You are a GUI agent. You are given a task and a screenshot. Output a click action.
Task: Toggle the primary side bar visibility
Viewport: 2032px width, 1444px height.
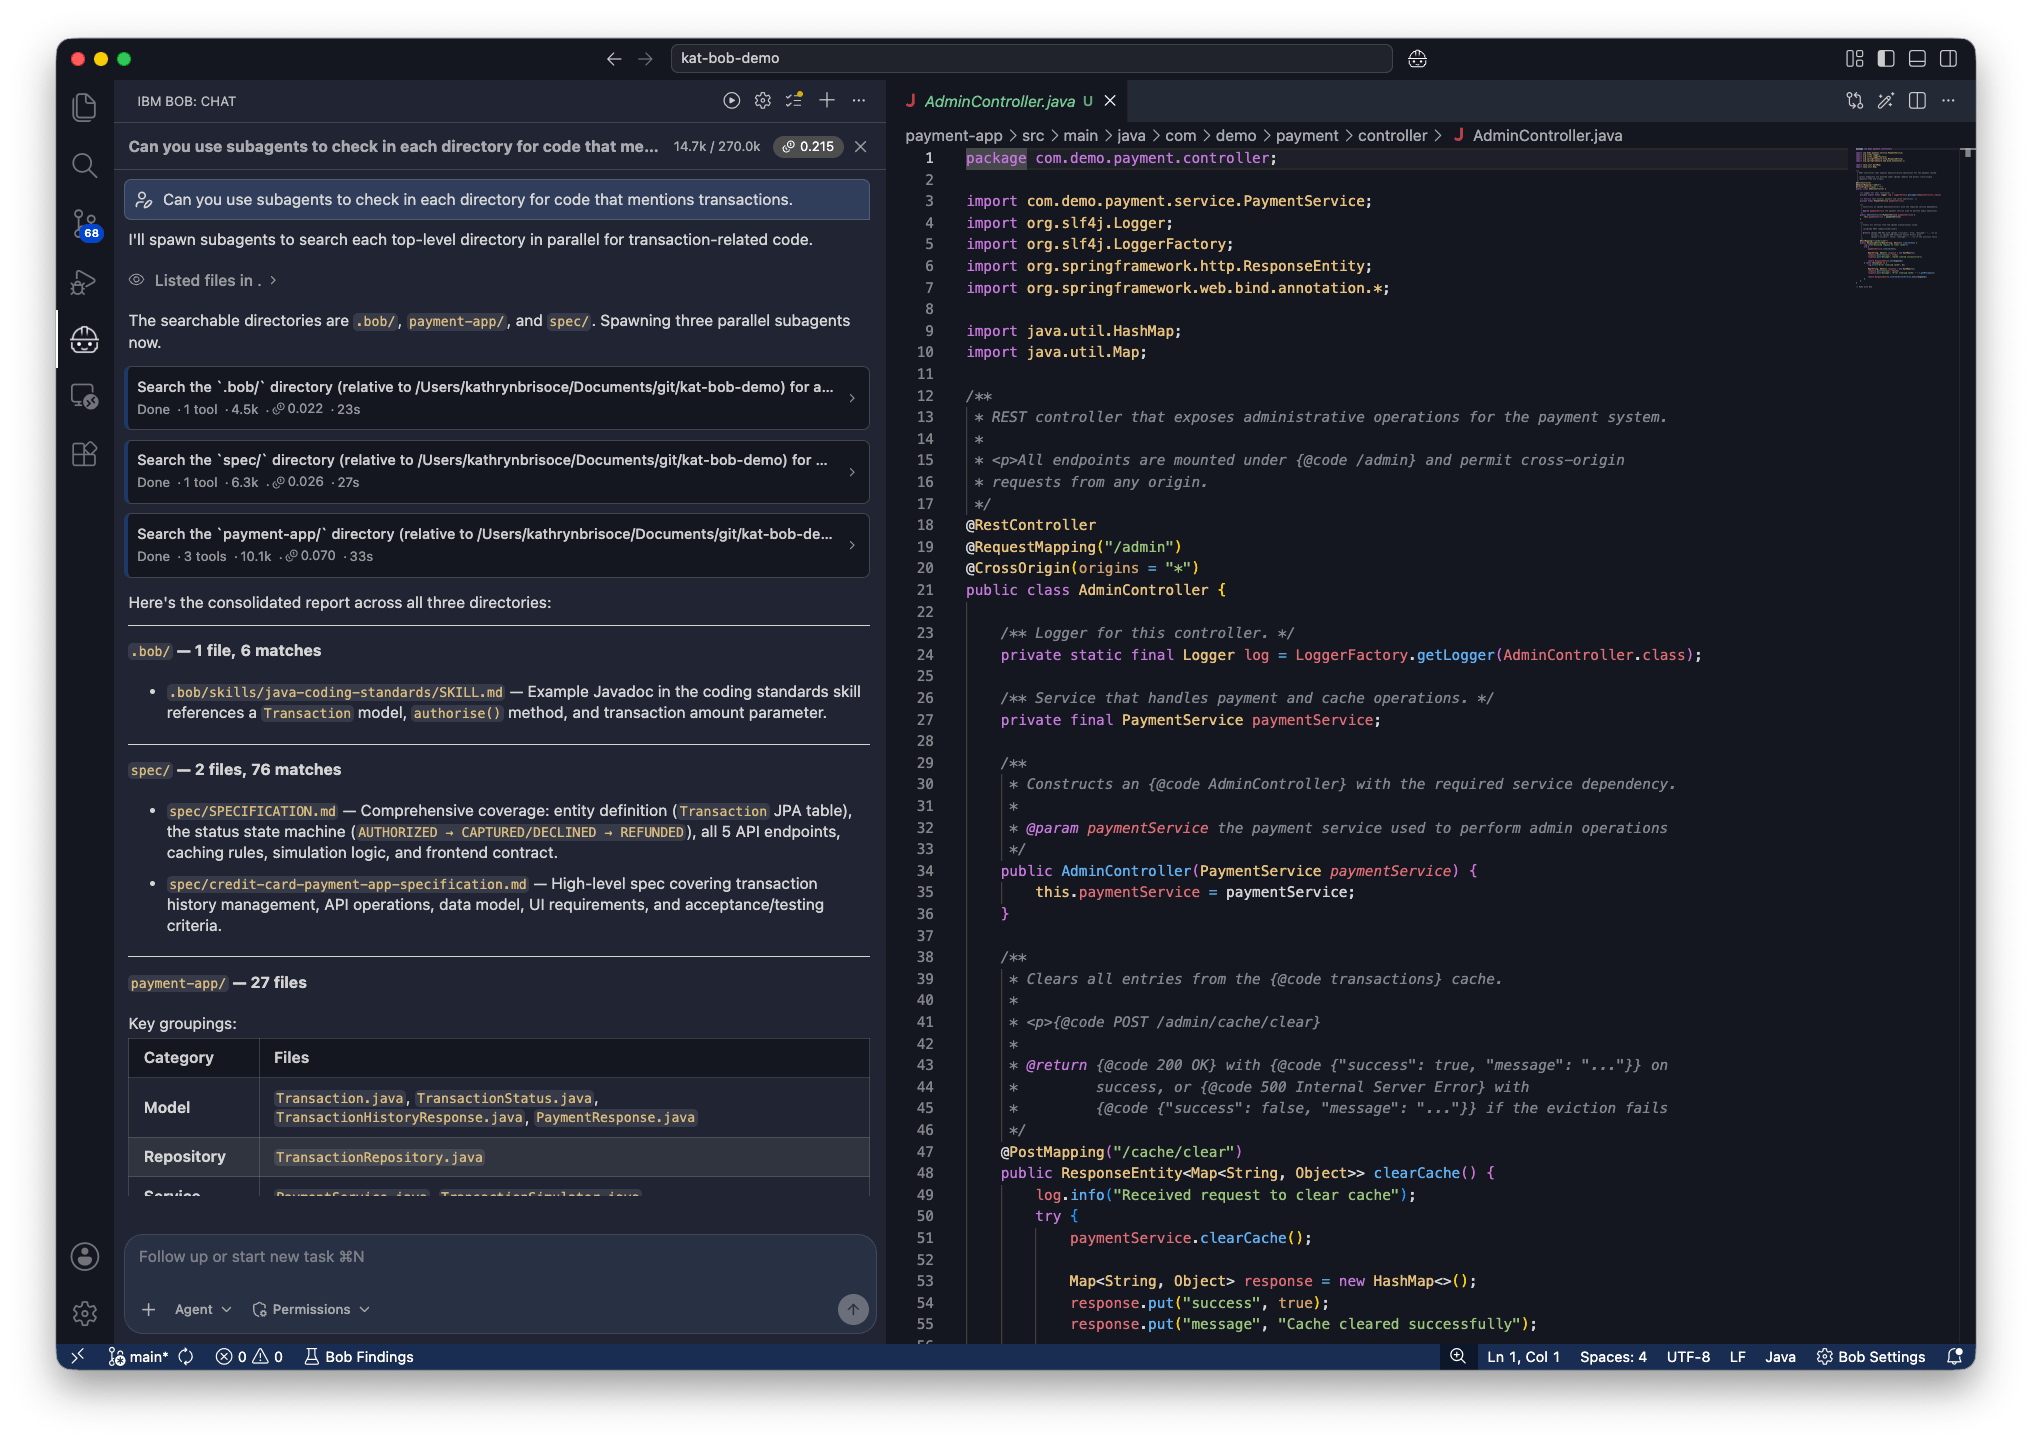1886,59
